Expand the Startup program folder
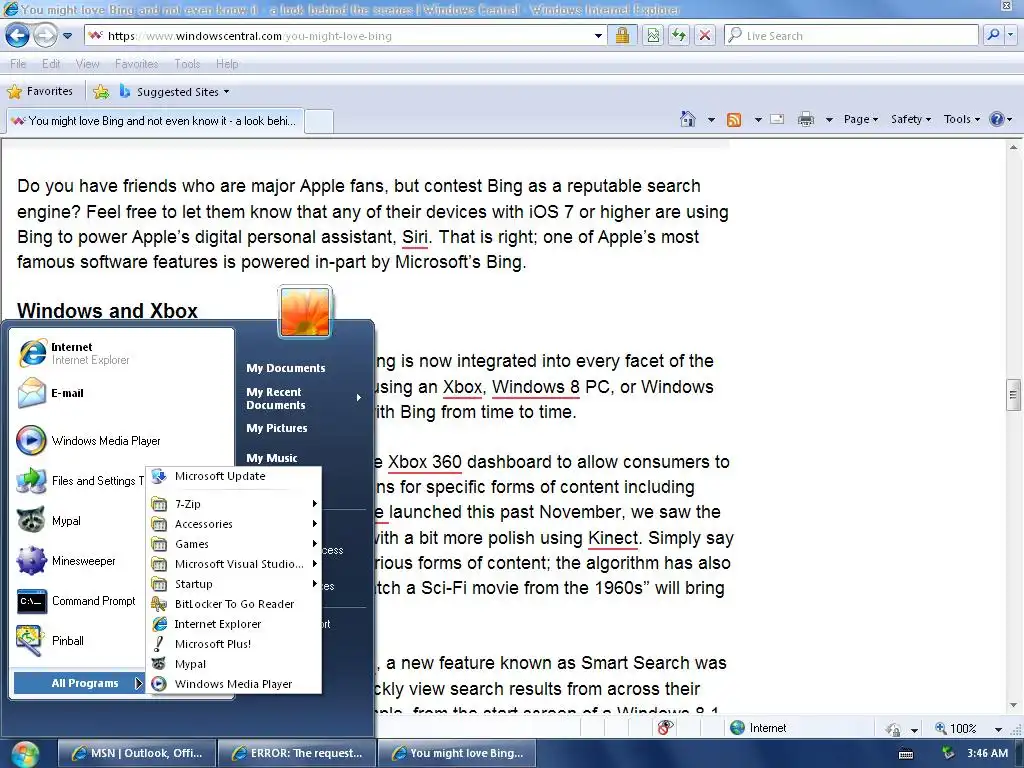 [234, 584]
